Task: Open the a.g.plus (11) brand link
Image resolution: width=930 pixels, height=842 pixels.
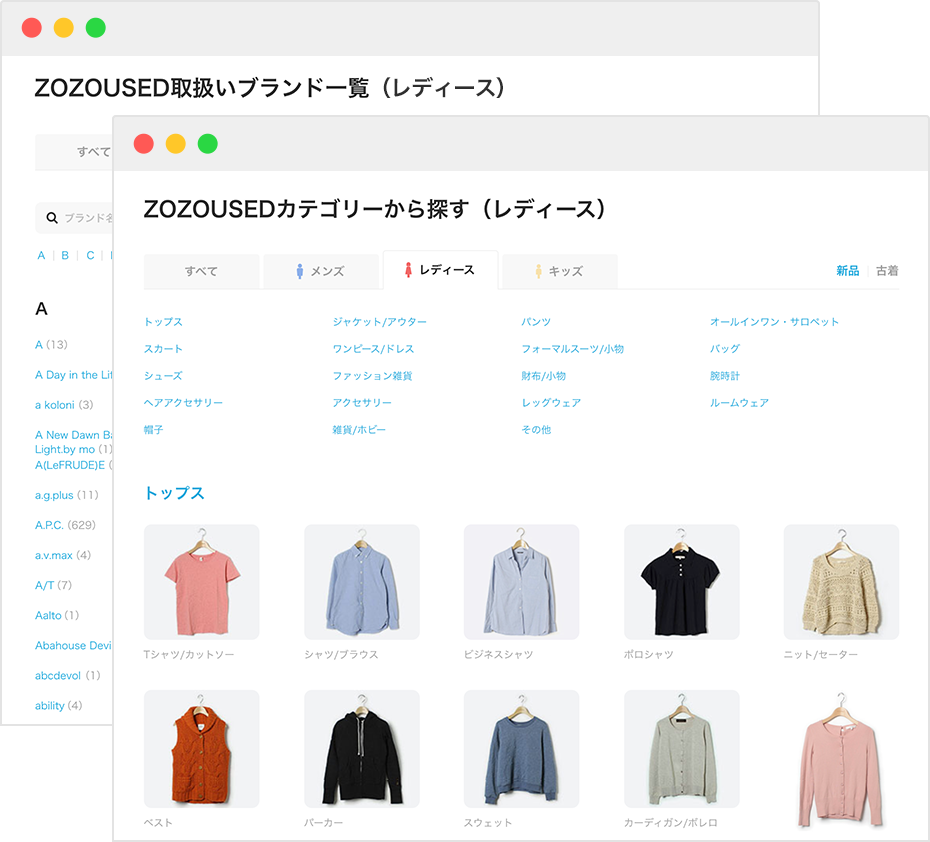Action: click(x=66, y=495)
